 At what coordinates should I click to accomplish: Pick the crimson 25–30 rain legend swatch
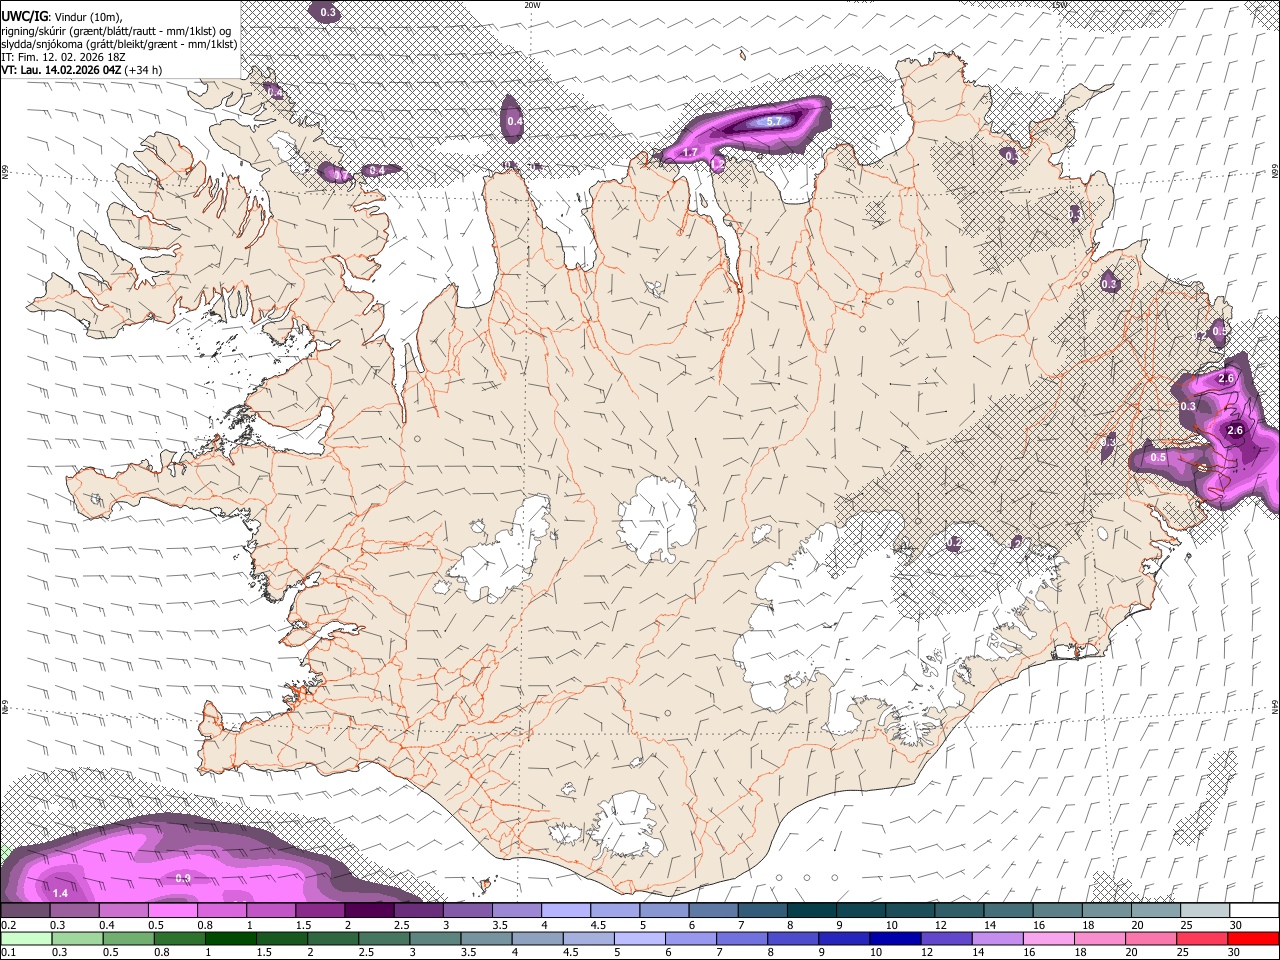pyautogui.click(x=1201, y=939)
